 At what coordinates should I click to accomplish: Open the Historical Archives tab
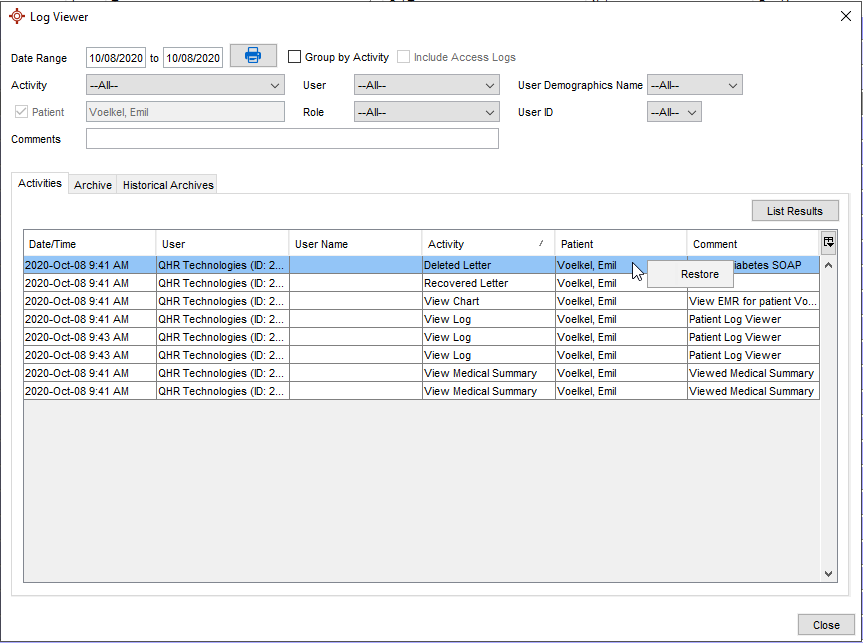click(x=168, y=185)
